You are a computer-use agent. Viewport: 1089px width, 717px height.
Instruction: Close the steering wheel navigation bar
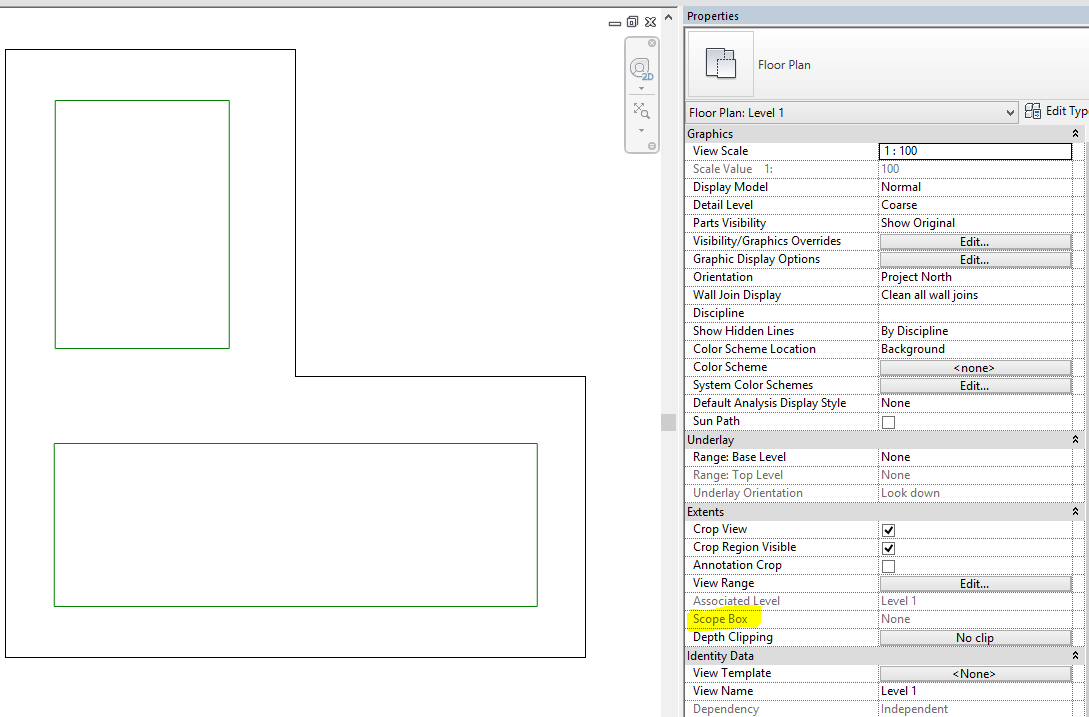point(651,43)
